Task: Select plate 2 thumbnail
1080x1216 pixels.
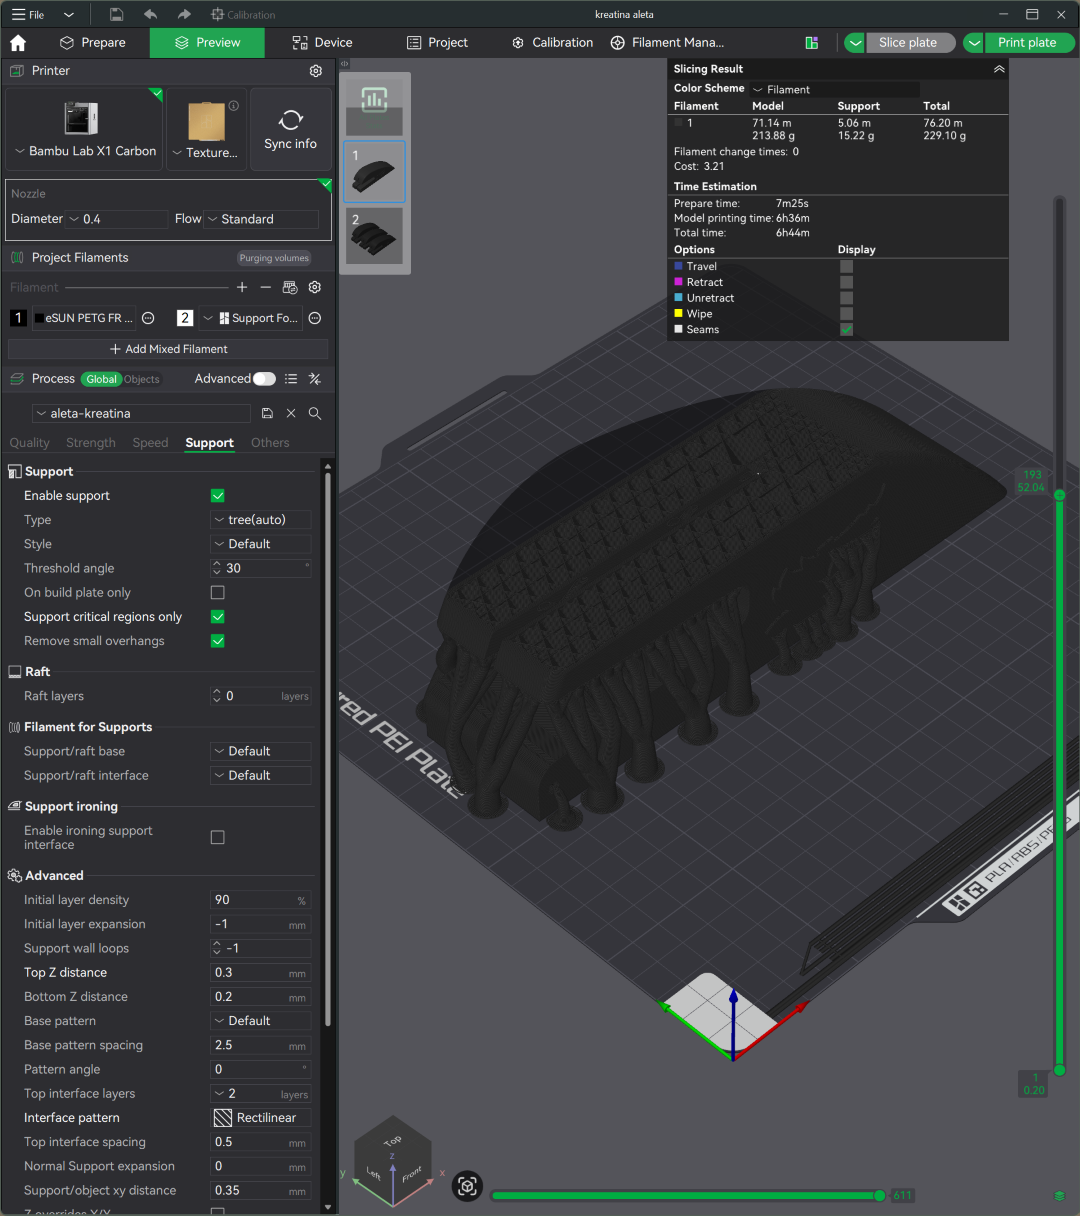Action: pyautogui.click(x=375, y=237)
